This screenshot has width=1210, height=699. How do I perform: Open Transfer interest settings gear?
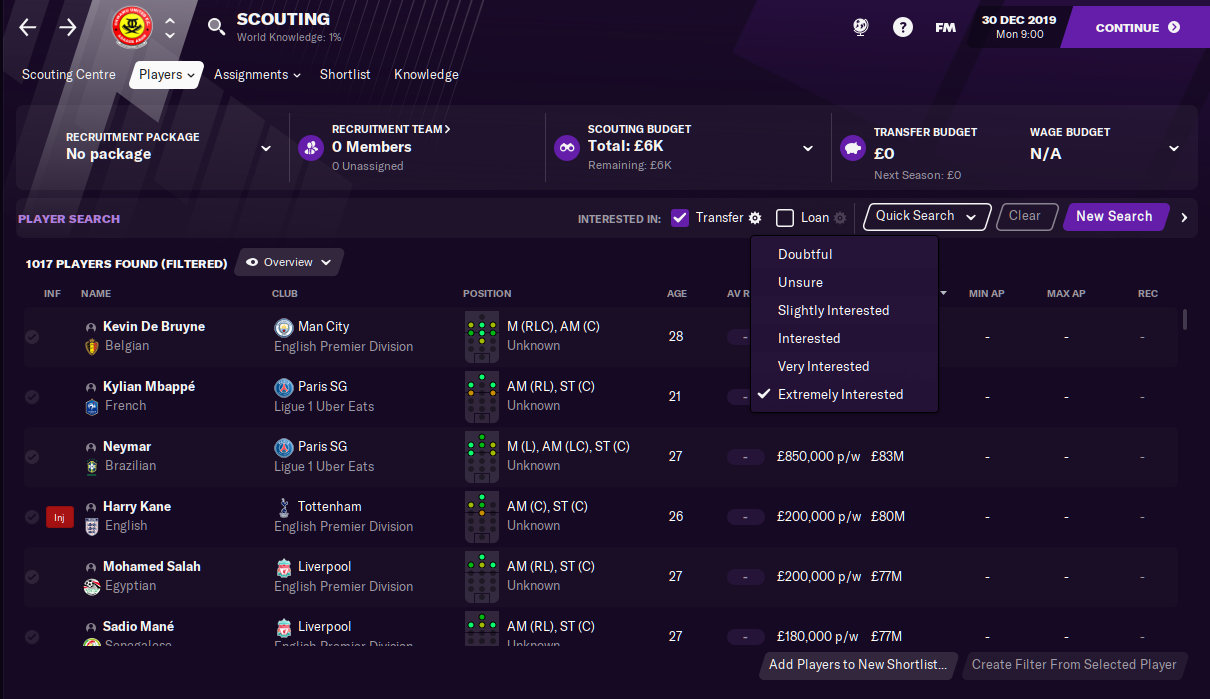tap(755, 218)
